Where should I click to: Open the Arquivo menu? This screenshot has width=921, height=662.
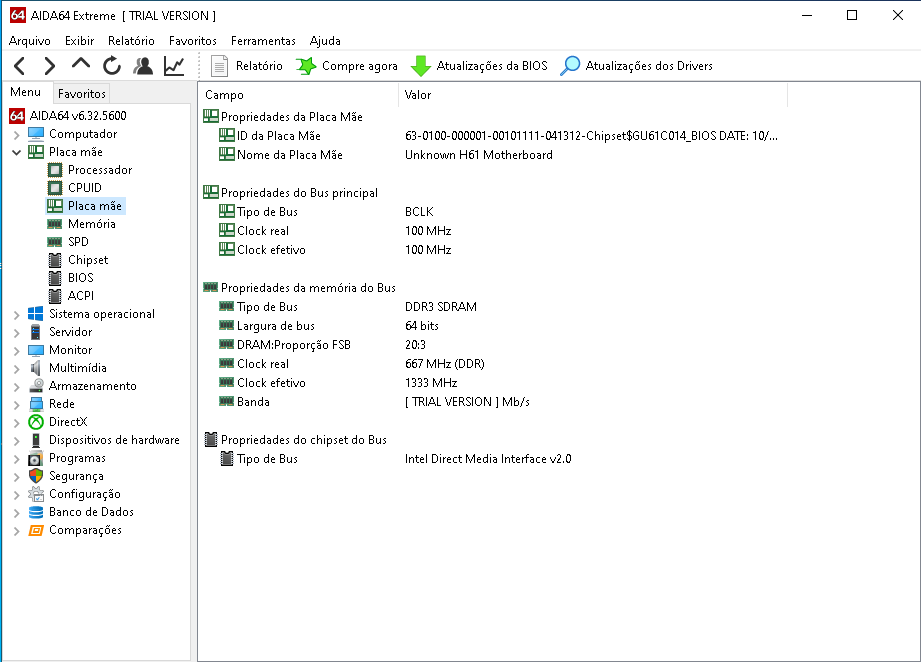coord(30,41)
